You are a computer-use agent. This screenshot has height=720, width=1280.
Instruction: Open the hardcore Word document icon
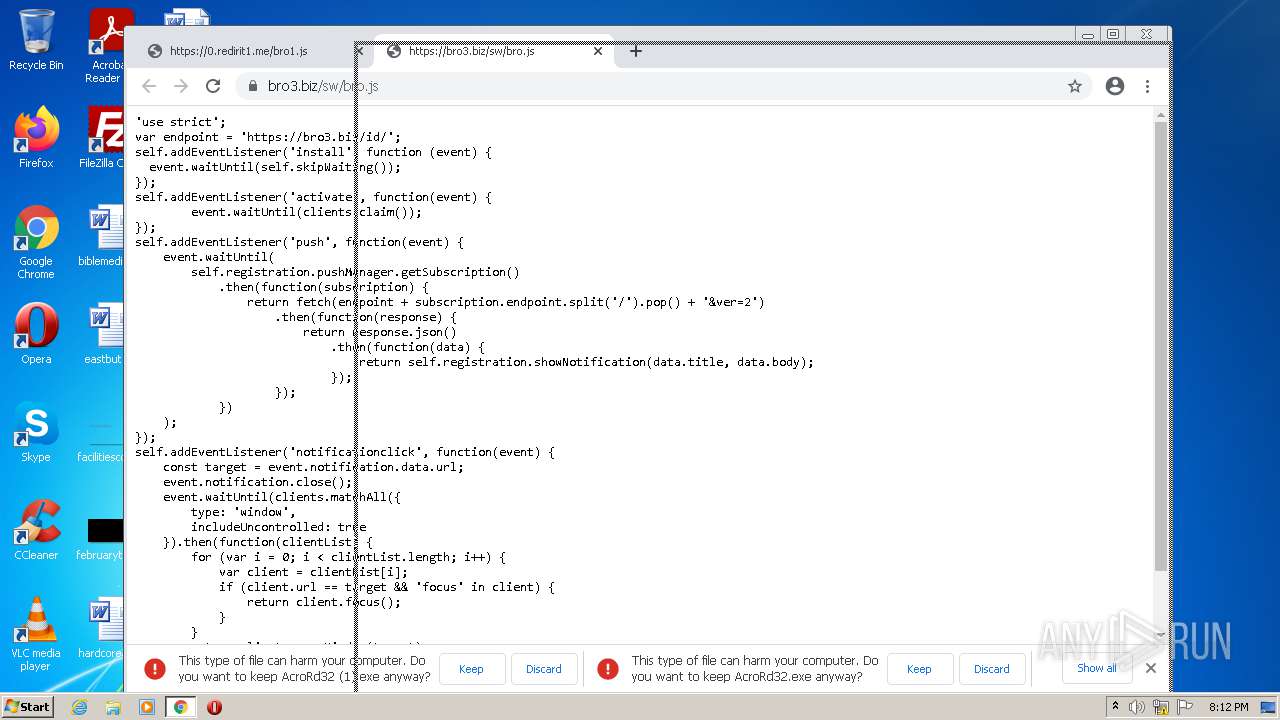pos(103,628)
